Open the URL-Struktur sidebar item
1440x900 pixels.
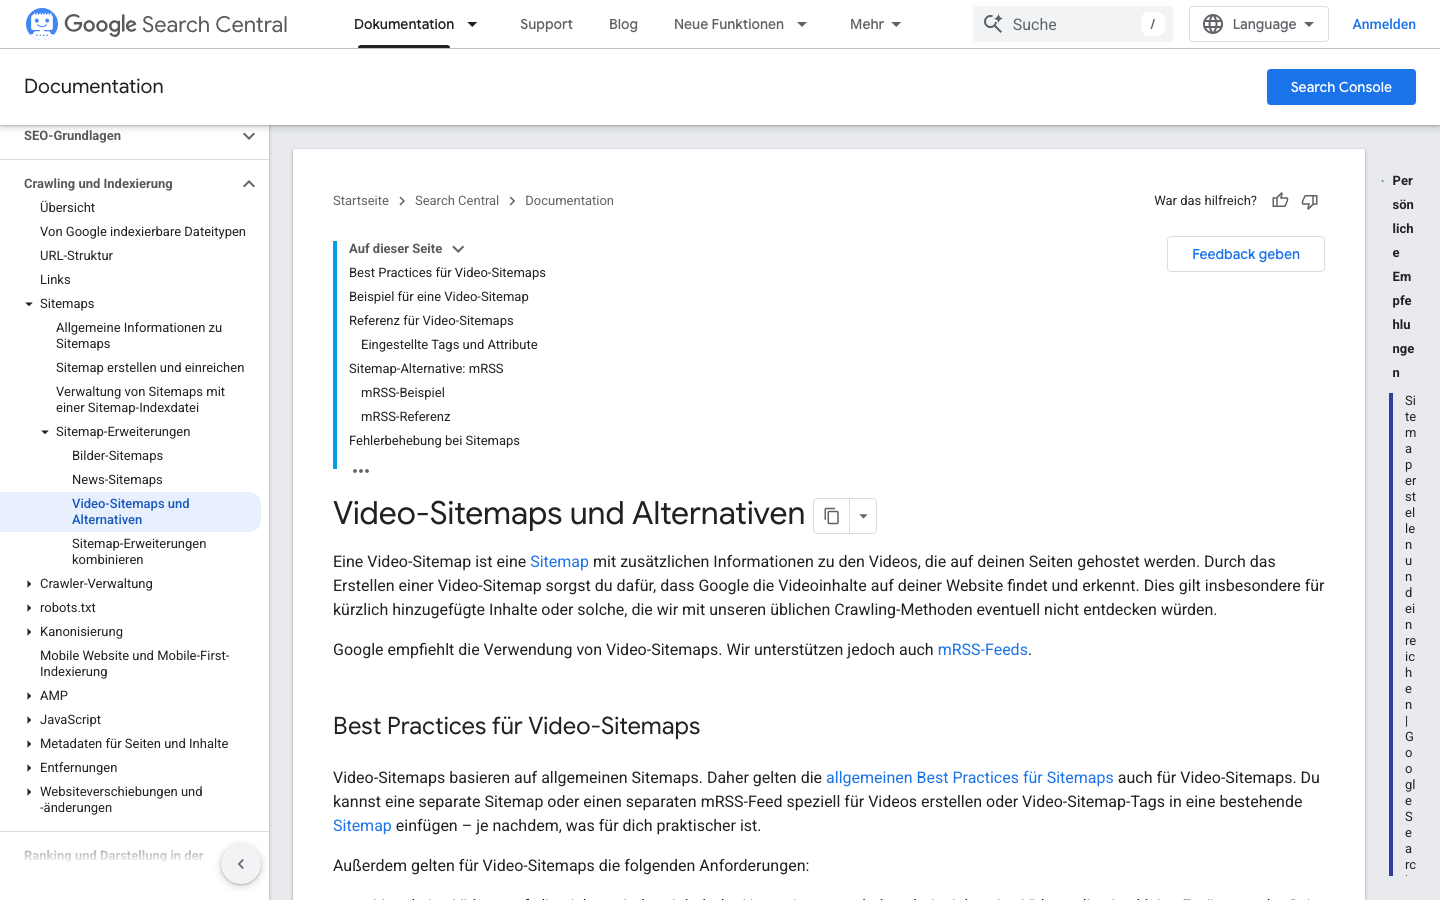[76, 256]
